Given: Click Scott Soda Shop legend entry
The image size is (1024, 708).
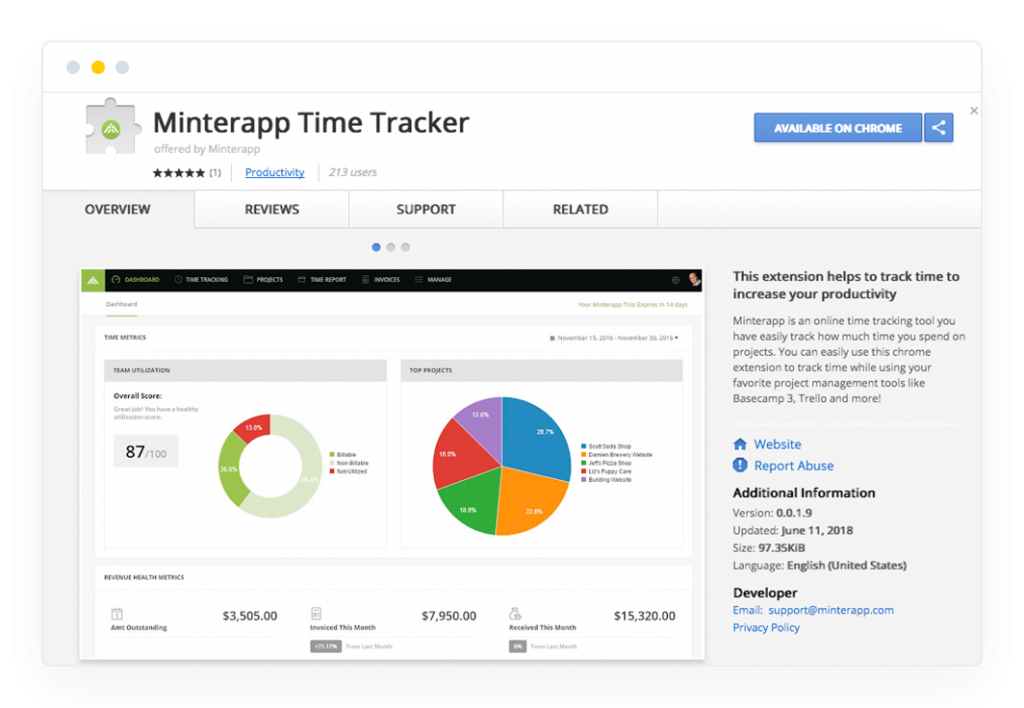Looking at the screenshot, I should pos(606,446).
